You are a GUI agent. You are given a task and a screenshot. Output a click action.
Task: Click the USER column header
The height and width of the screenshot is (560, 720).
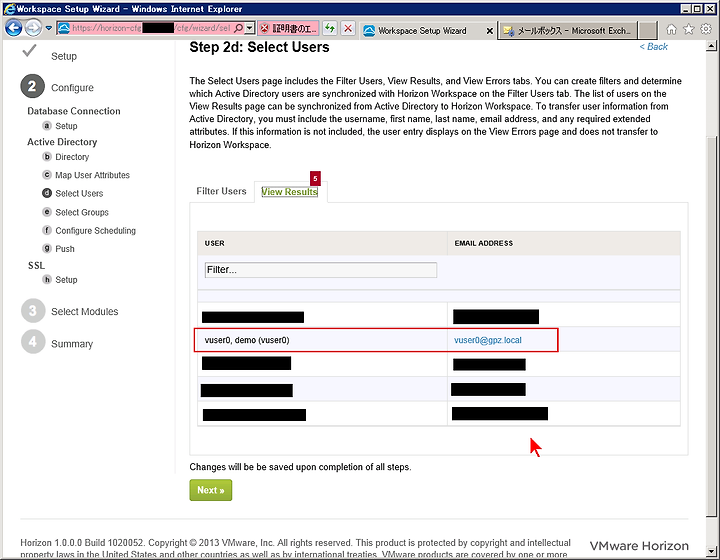pos(322,243)
